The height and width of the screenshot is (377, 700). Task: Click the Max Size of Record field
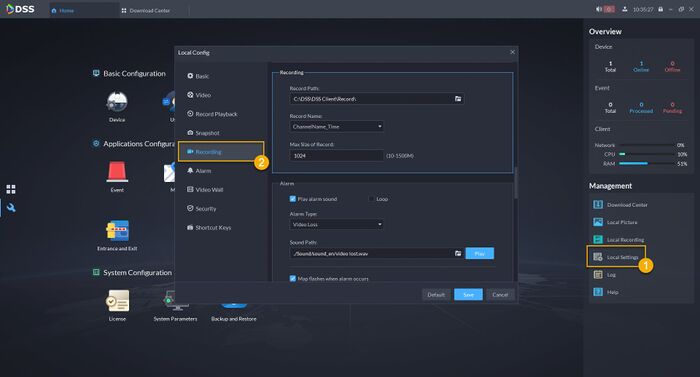coord(336,155)
